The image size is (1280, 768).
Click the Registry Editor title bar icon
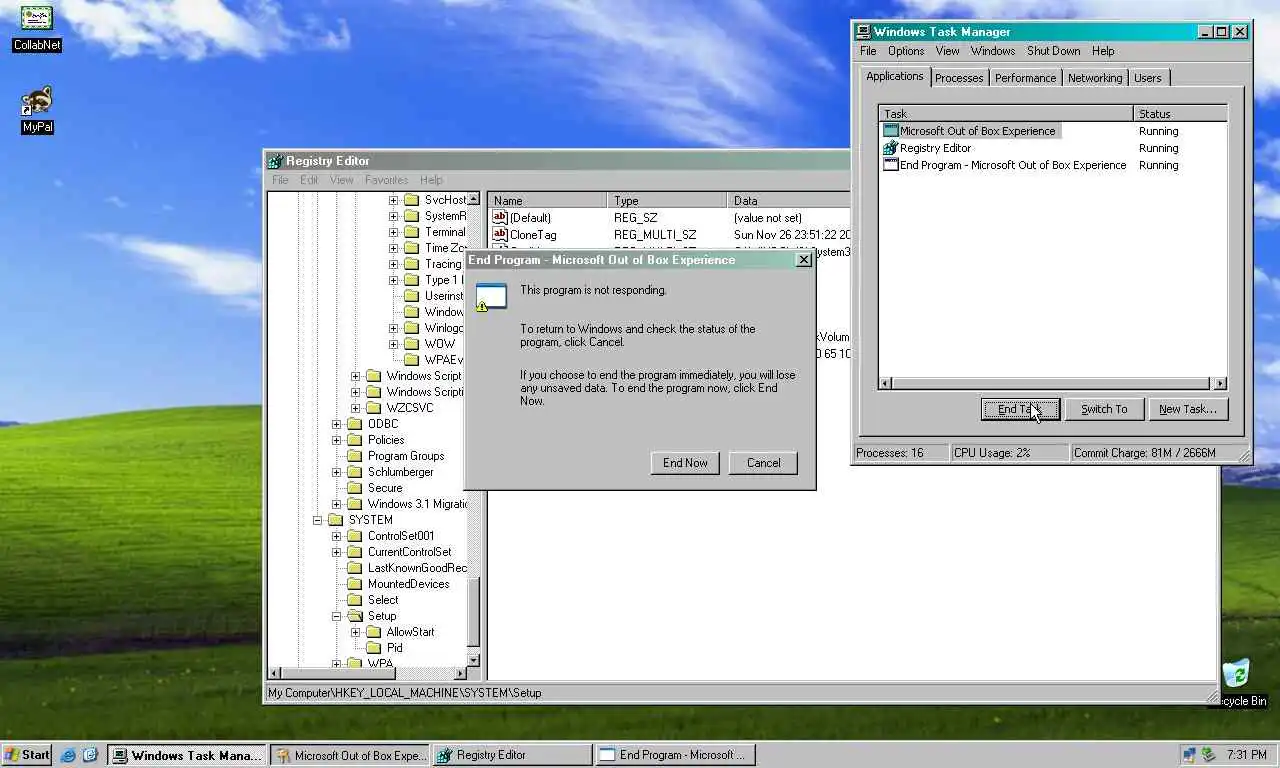coord(275,161)
